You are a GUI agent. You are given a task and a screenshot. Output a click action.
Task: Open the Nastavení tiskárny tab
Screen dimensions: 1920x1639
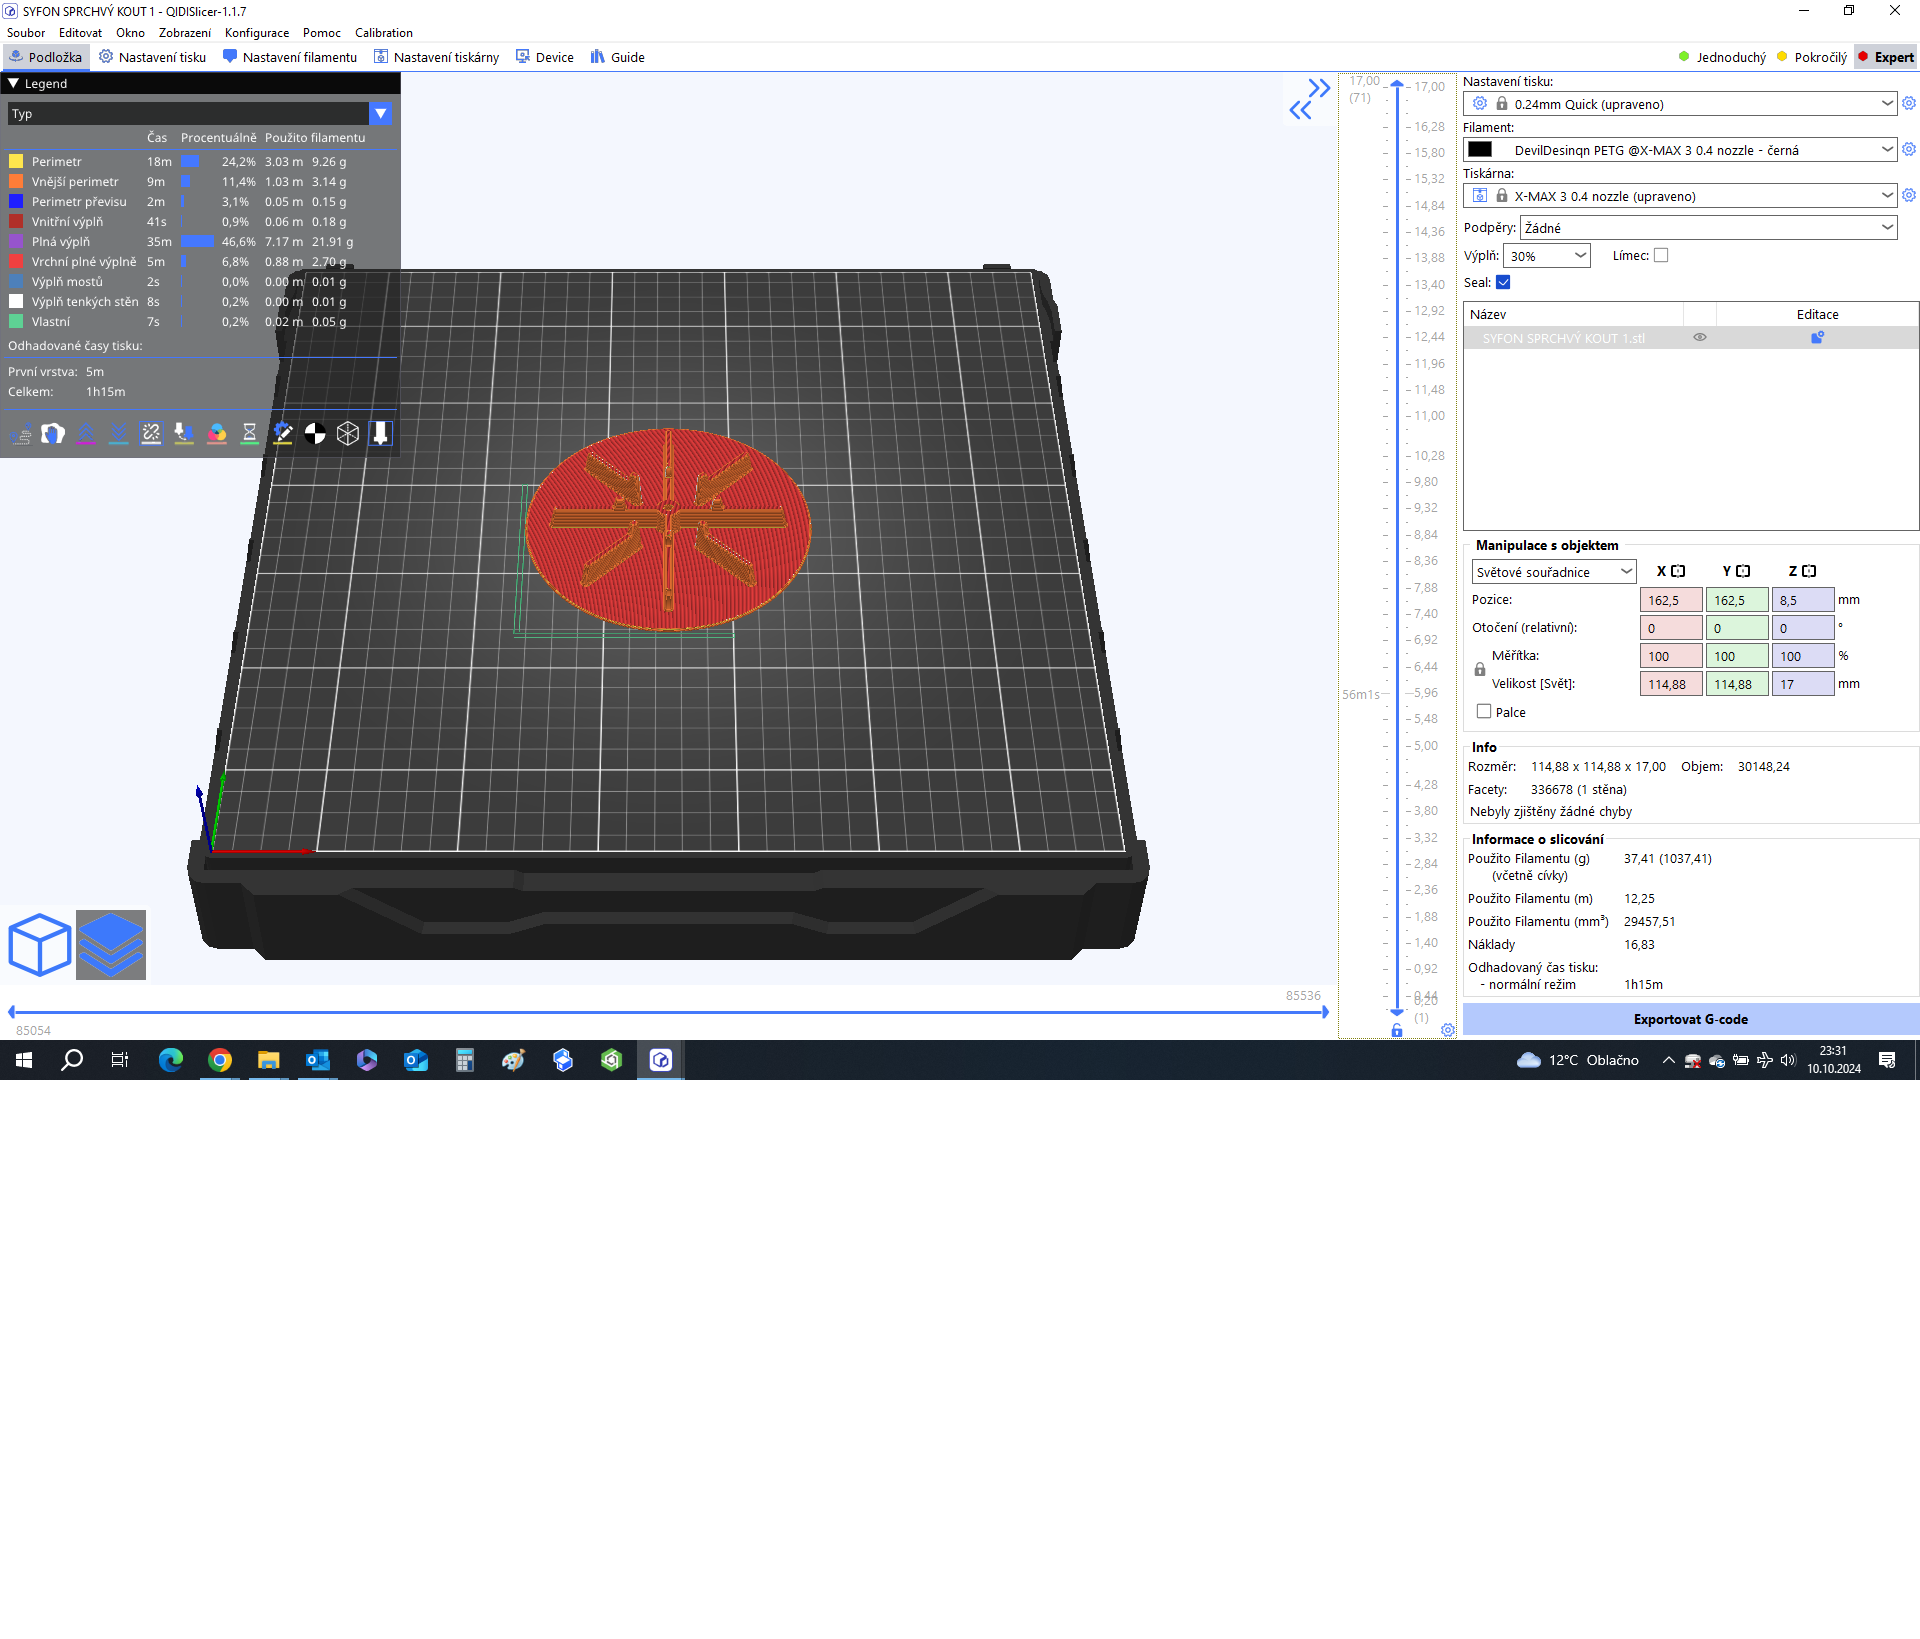point(436,58)
